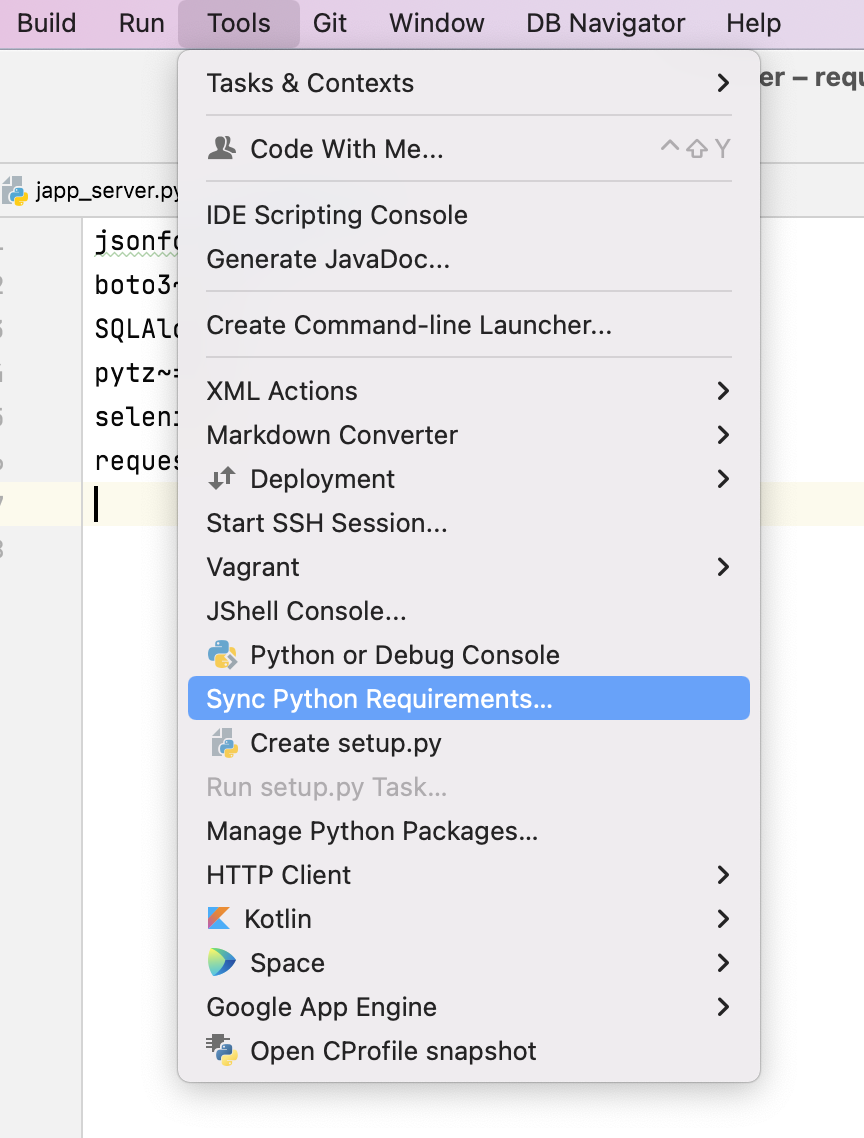864x1138 pixels.
Task: Launch Start SSH Session...
Action: [469, 523]
